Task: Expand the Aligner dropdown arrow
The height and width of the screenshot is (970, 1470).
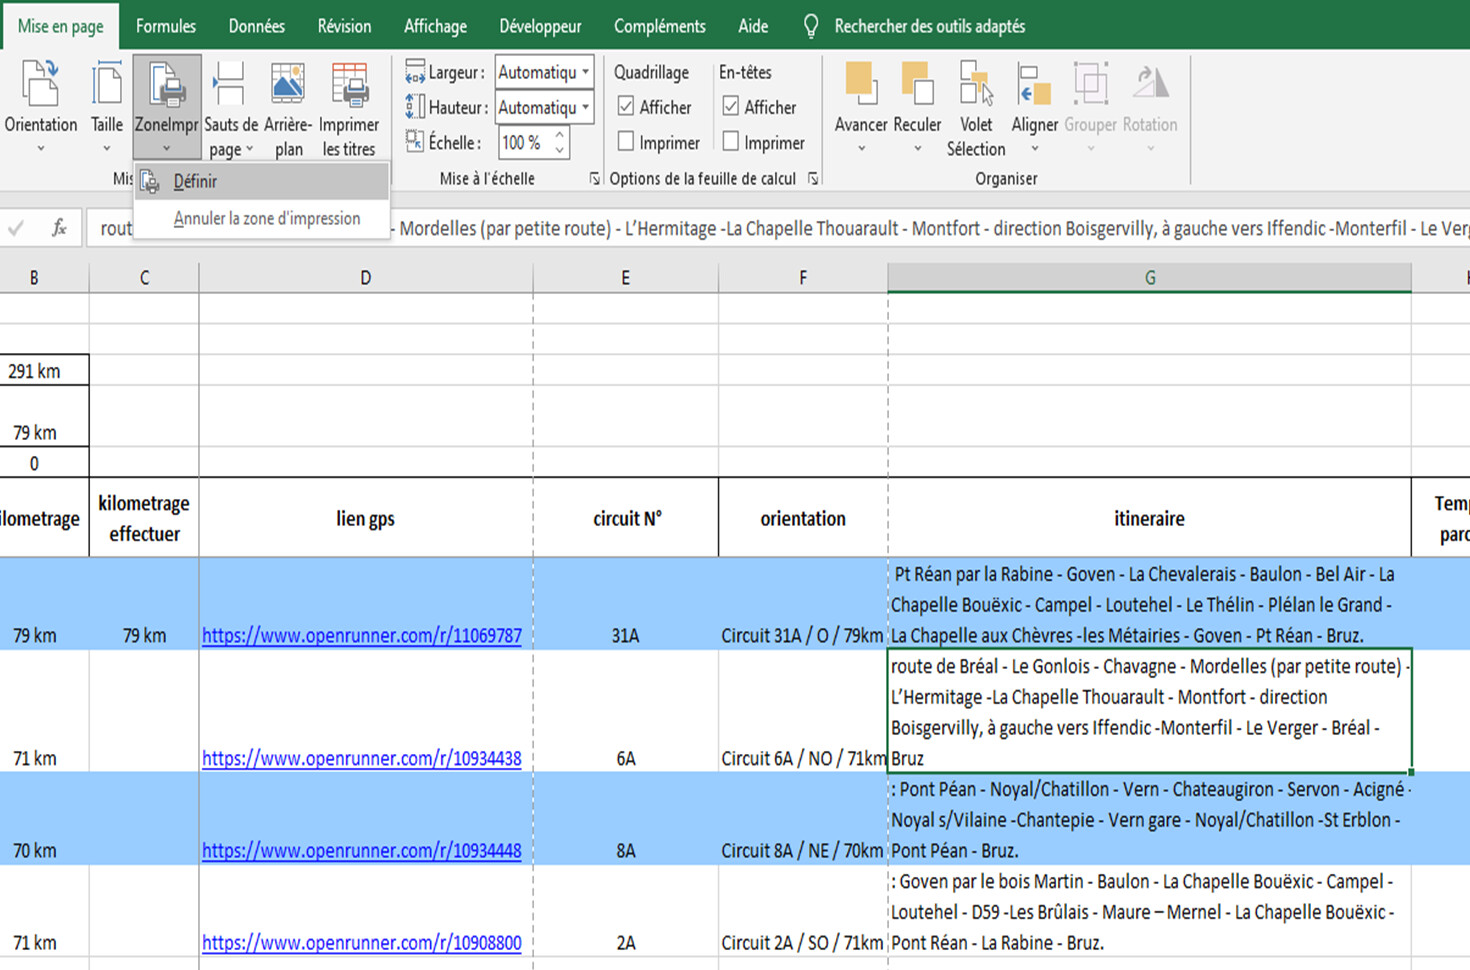Action: click(1035, 149)
